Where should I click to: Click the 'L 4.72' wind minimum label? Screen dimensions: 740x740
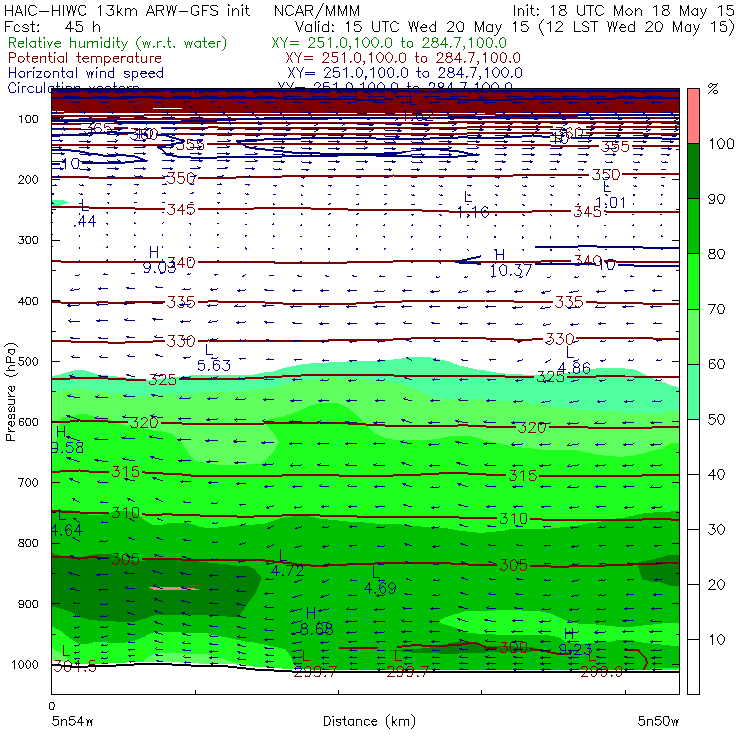(287, 563)
